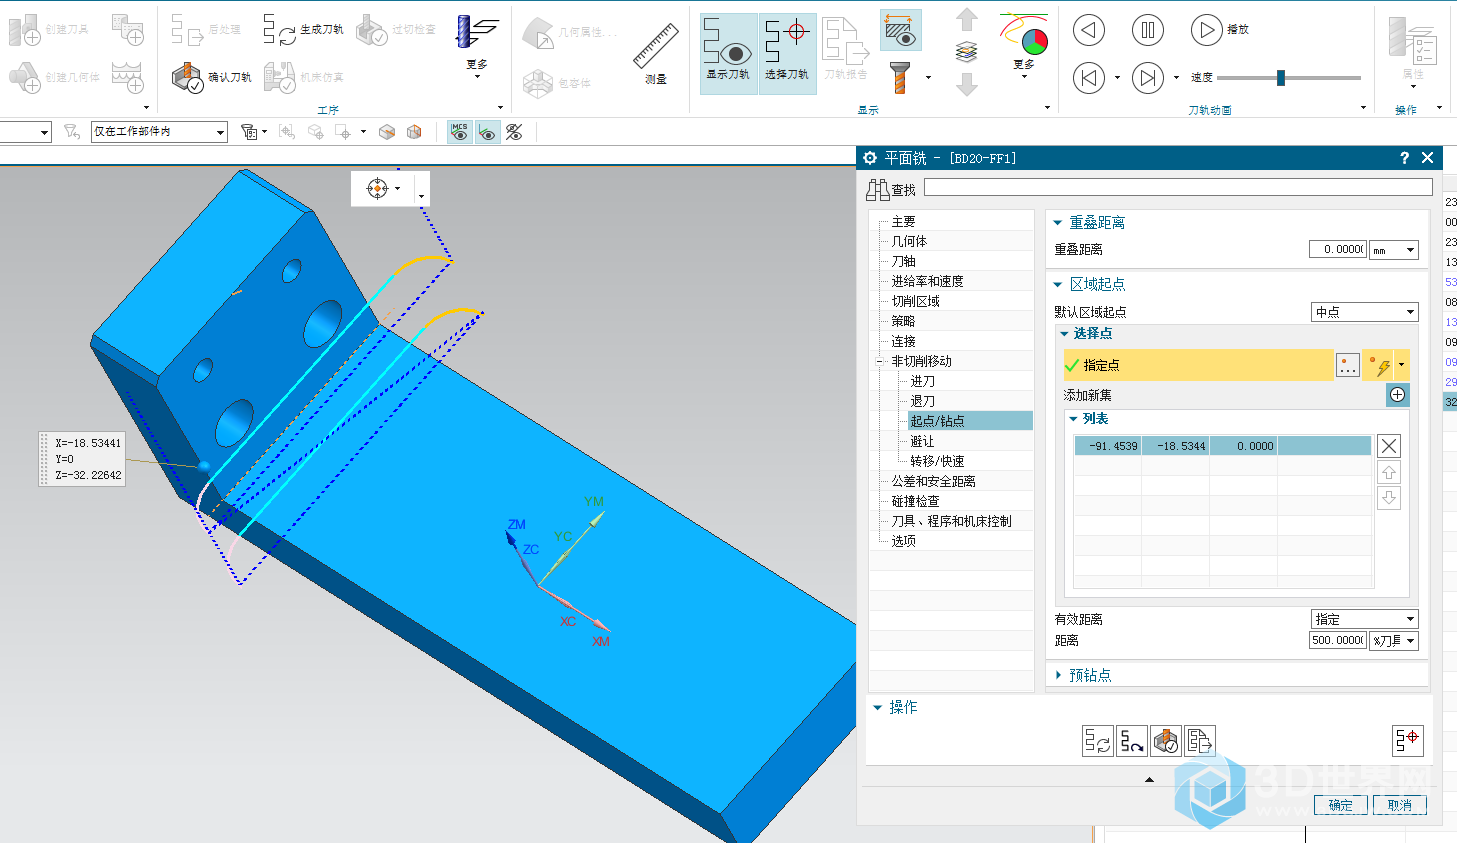Toggle the MCS display eye icon
Image resolution: width=1457 pixels, height=843 pixels.
pos(459,132)
